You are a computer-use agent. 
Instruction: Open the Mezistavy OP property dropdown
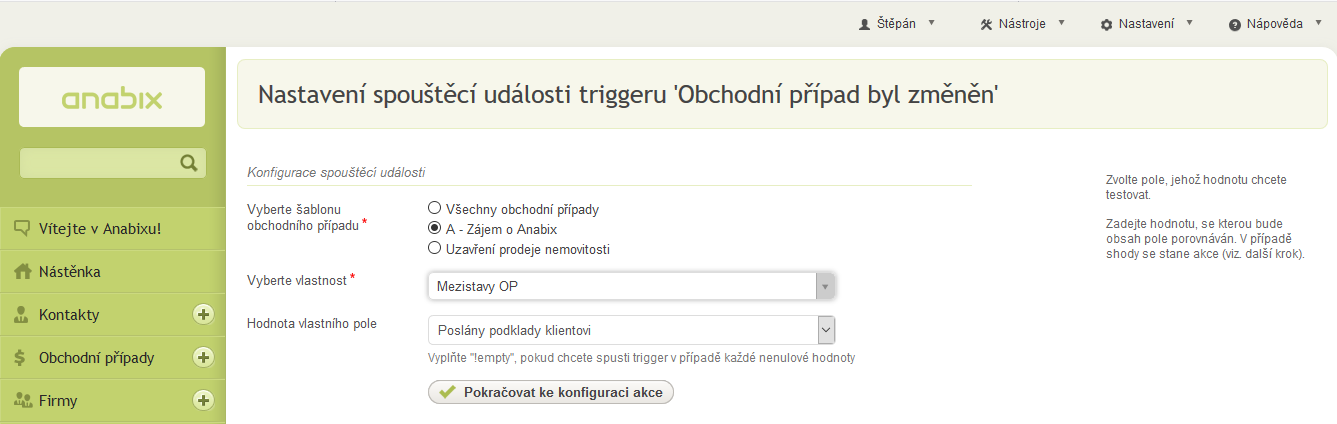point(631,287)
